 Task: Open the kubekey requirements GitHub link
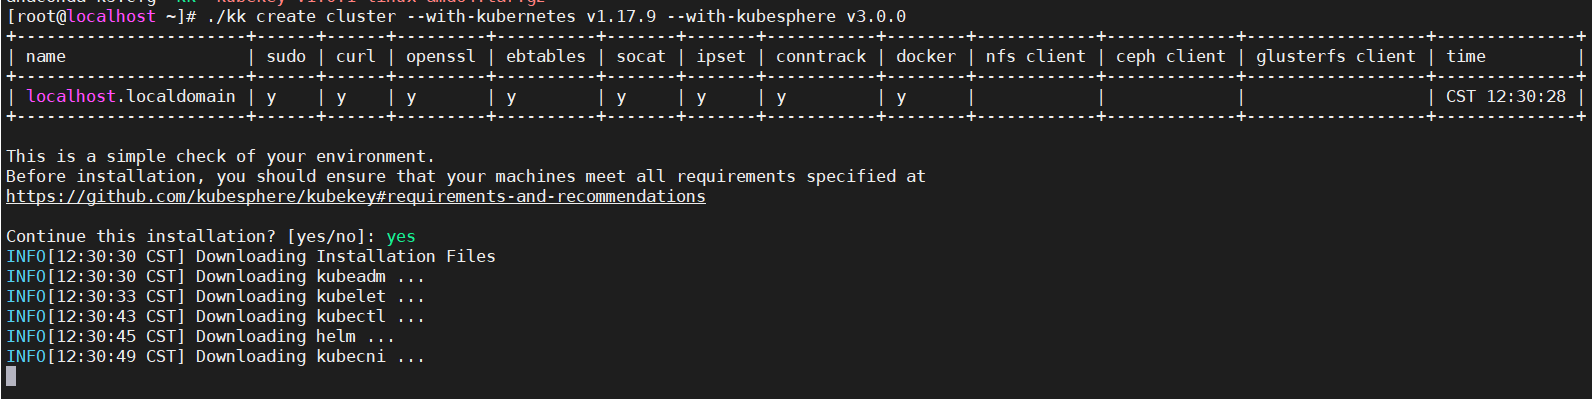356,197
